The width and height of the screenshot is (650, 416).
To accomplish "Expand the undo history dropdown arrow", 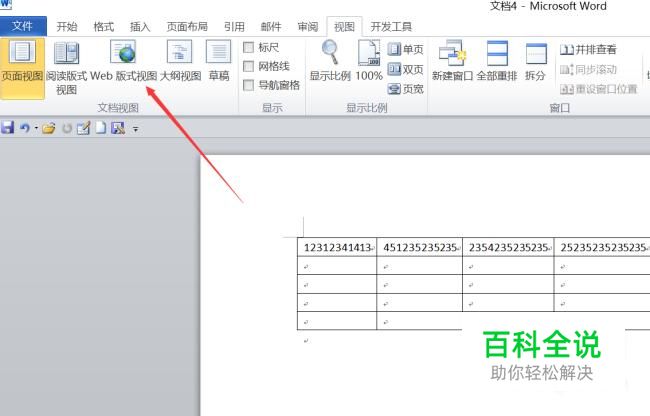I will (36, 128).
